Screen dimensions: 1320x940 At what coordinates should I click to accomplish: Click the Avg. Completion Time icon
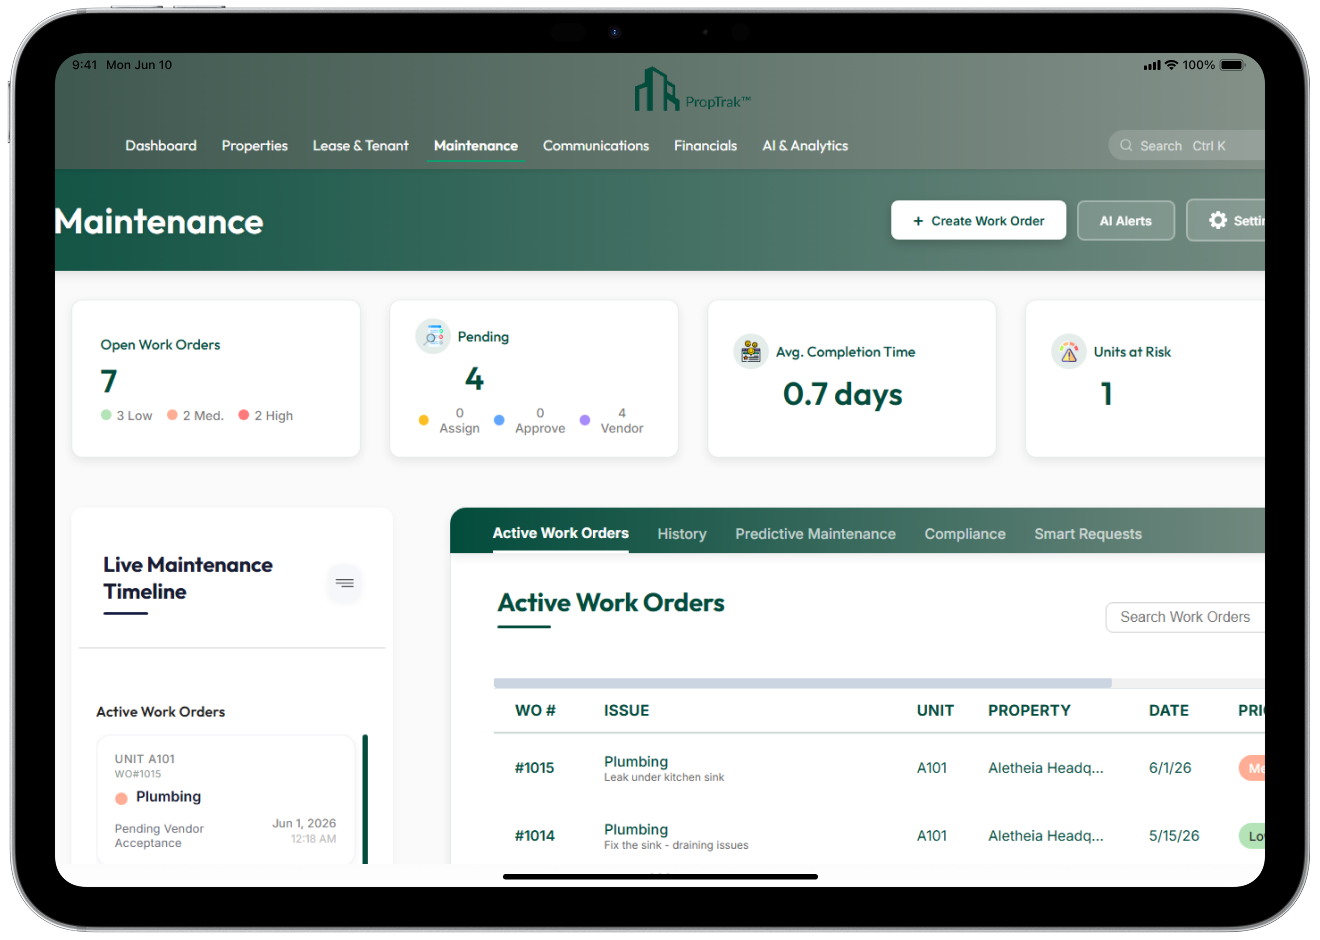coord(751,352)
